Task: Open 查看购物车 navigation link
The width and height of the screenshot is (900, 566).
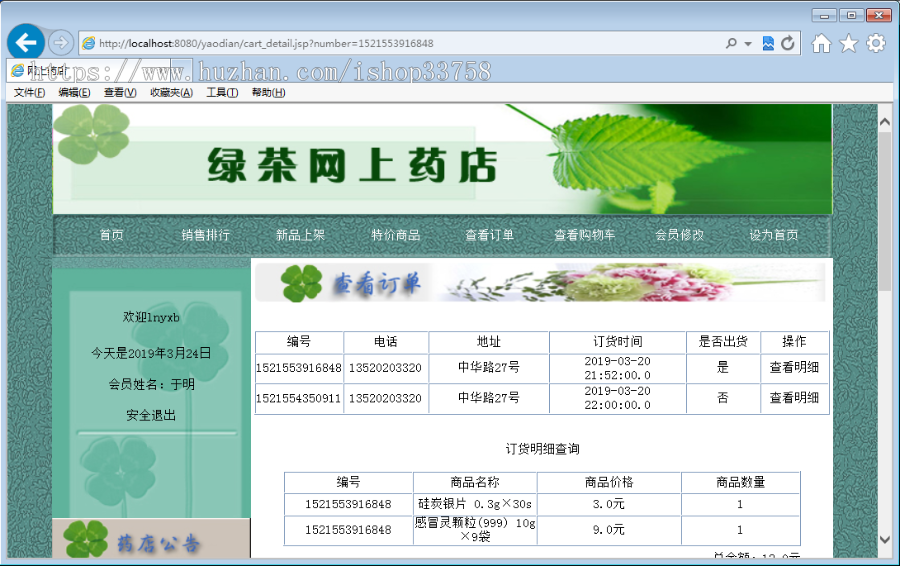Action: pos(584,235)
